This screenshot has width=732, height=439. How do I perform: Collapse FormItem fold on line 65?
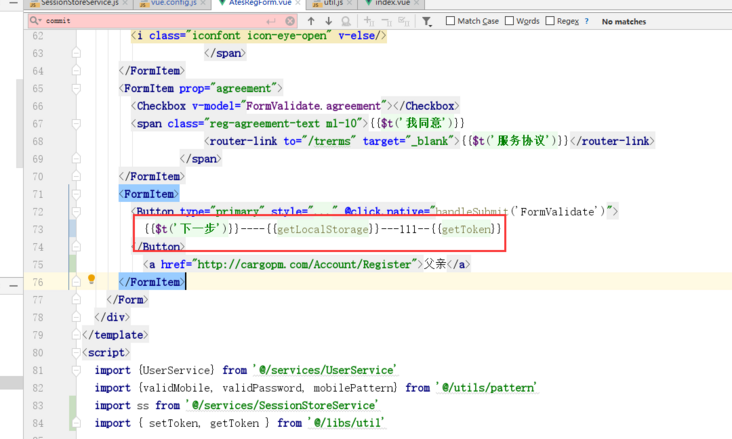(76, 88)
